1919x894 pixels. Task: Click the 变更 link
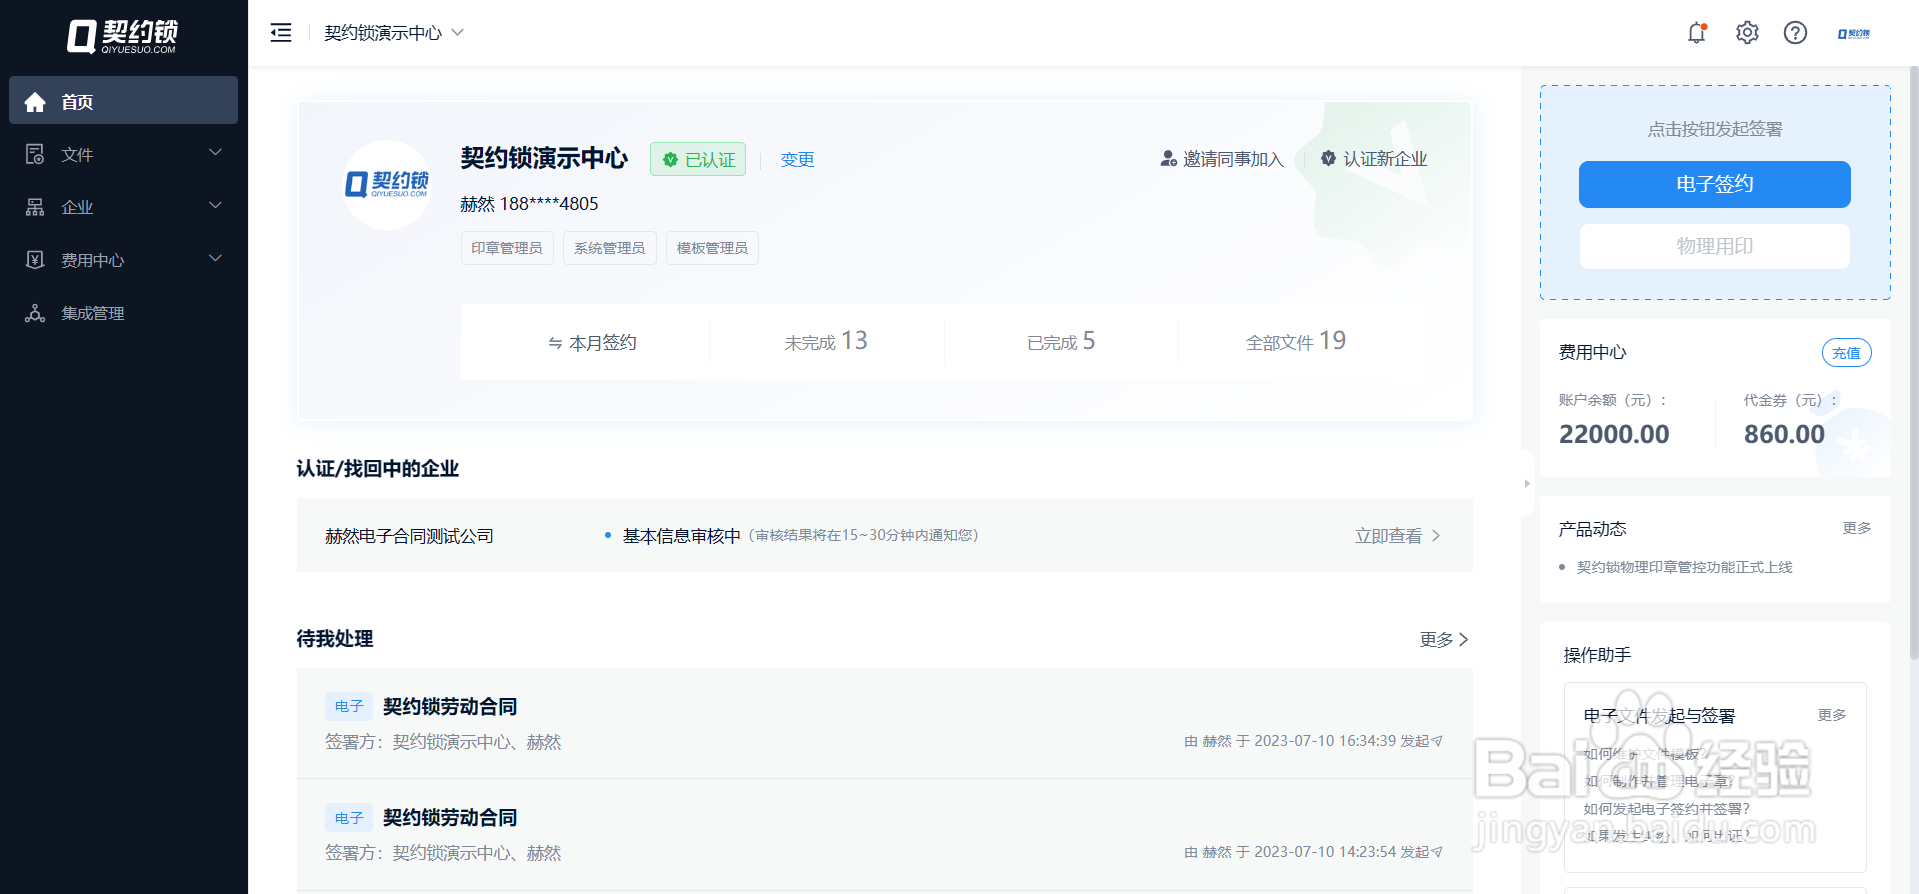(x=797, y=159)
